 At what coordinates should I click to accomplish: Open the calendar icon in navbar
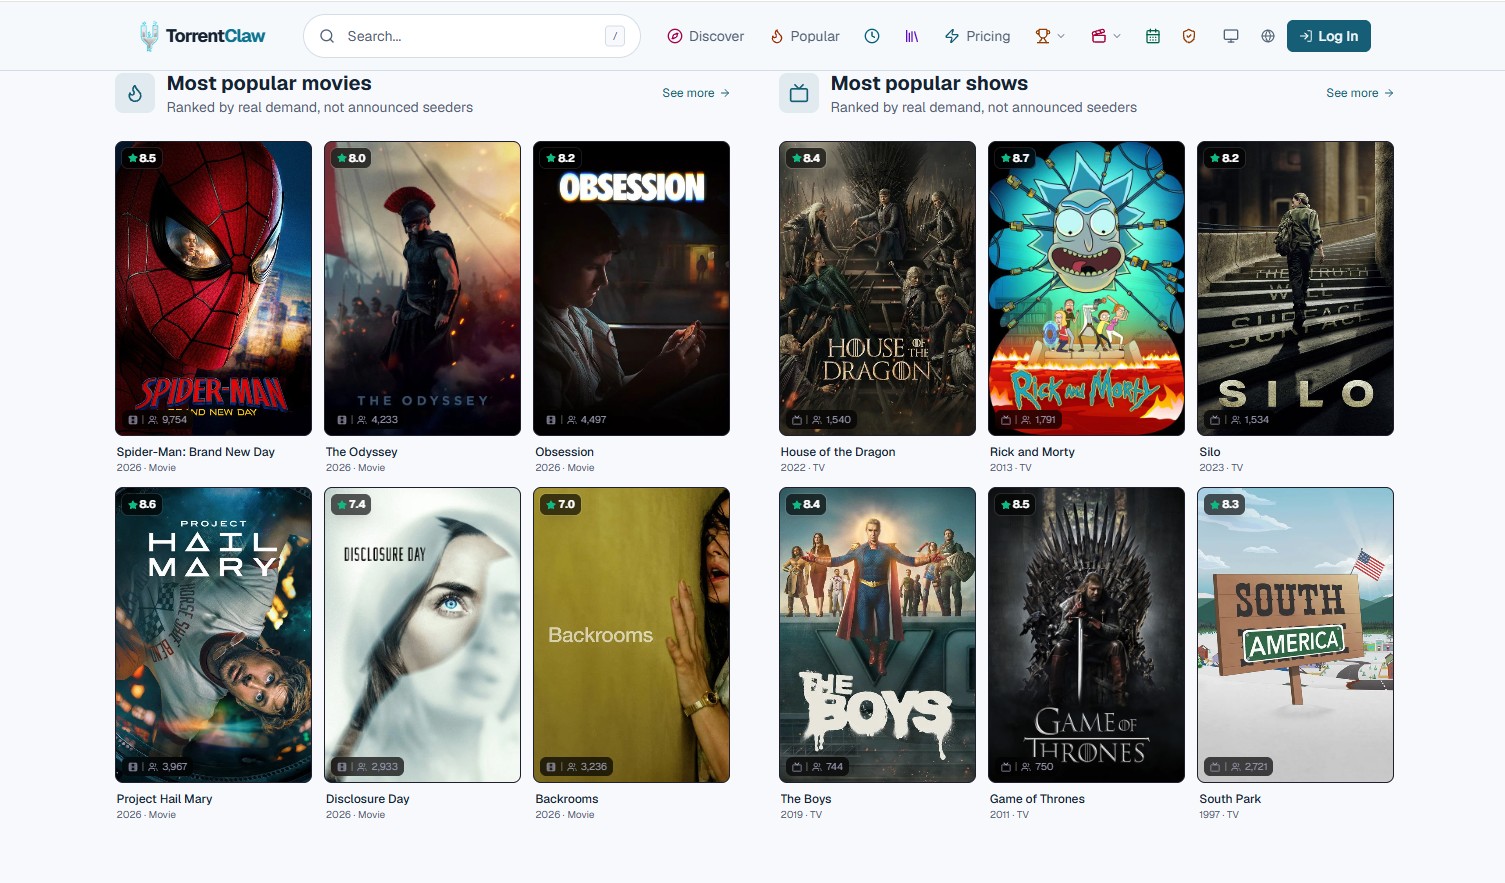click(1153, 36)
